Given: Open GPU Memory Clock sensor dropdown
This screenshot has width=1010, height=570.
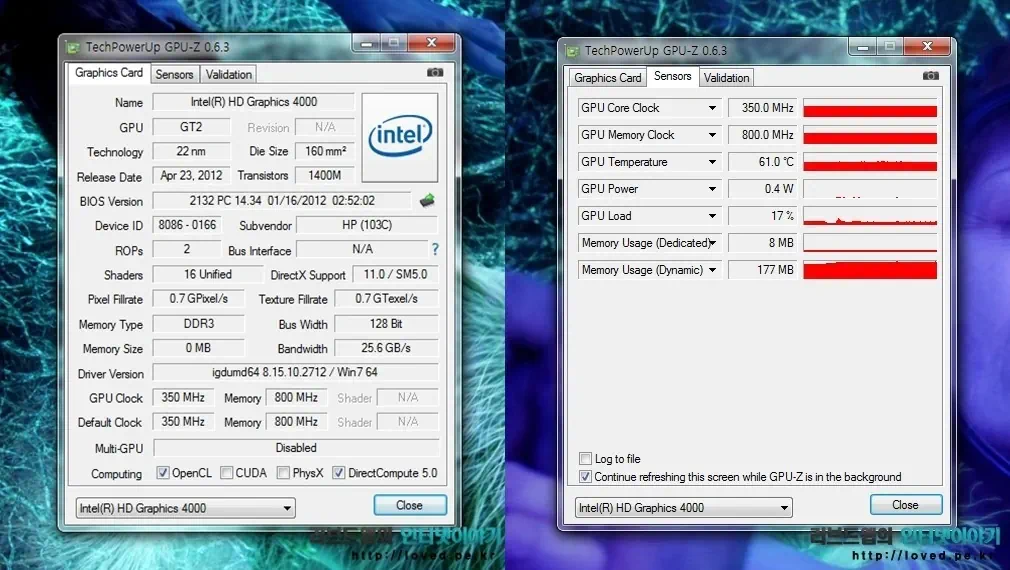Looking at the screenshot, I should (712, 135).
